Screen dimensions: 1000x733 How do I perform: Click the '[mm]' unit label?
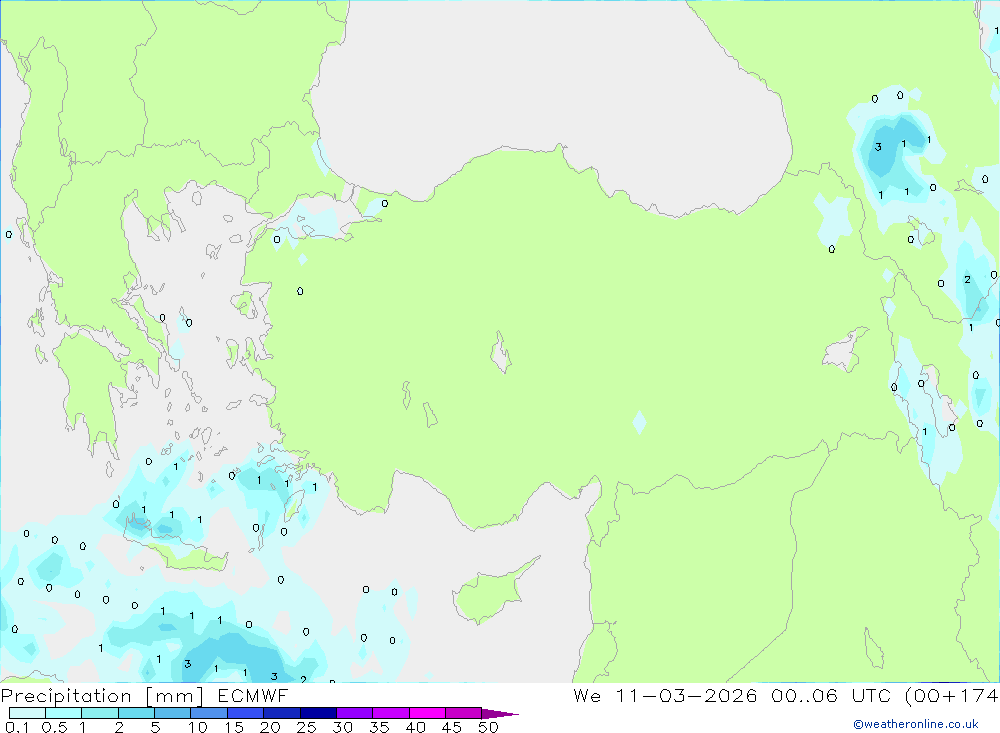175,697
